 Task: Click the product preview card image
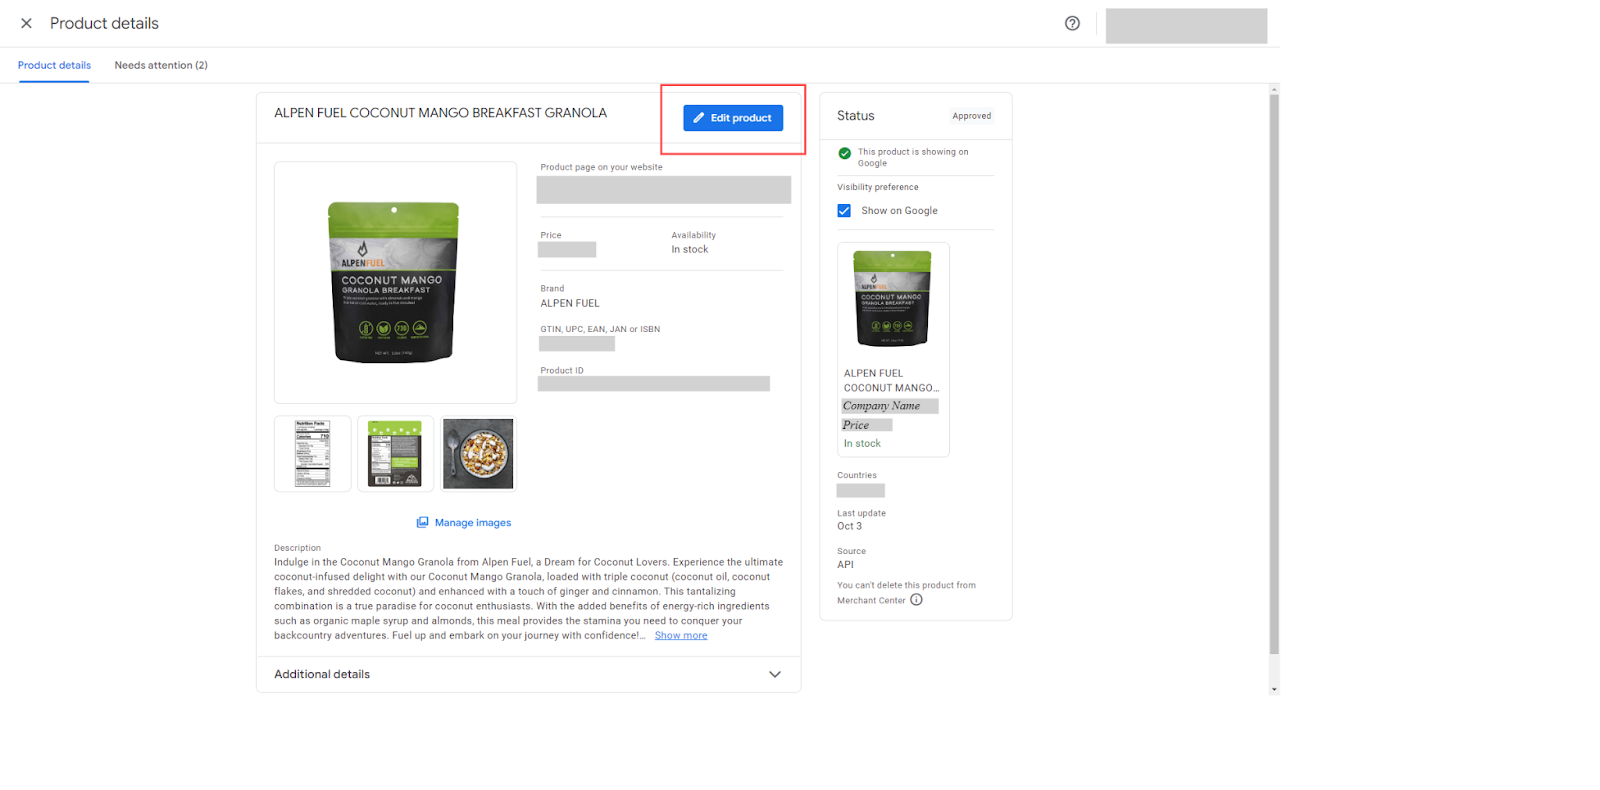892,299
